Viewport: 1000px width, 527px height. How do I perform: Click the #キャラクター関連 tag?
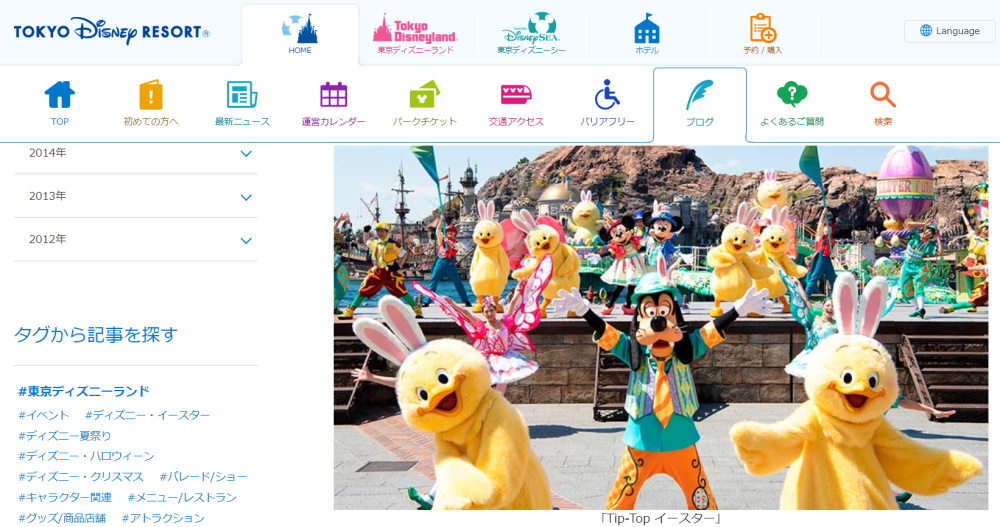tap(64, 497)
